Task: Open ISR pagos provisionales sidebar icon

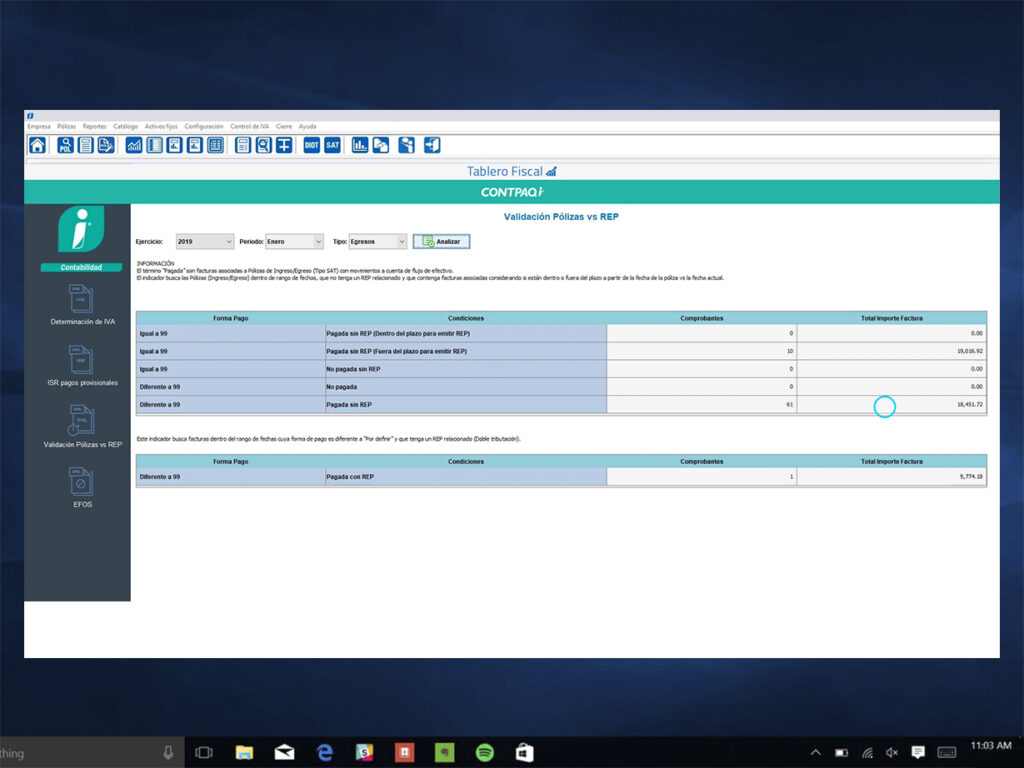Action: click(x=81, y=359)
